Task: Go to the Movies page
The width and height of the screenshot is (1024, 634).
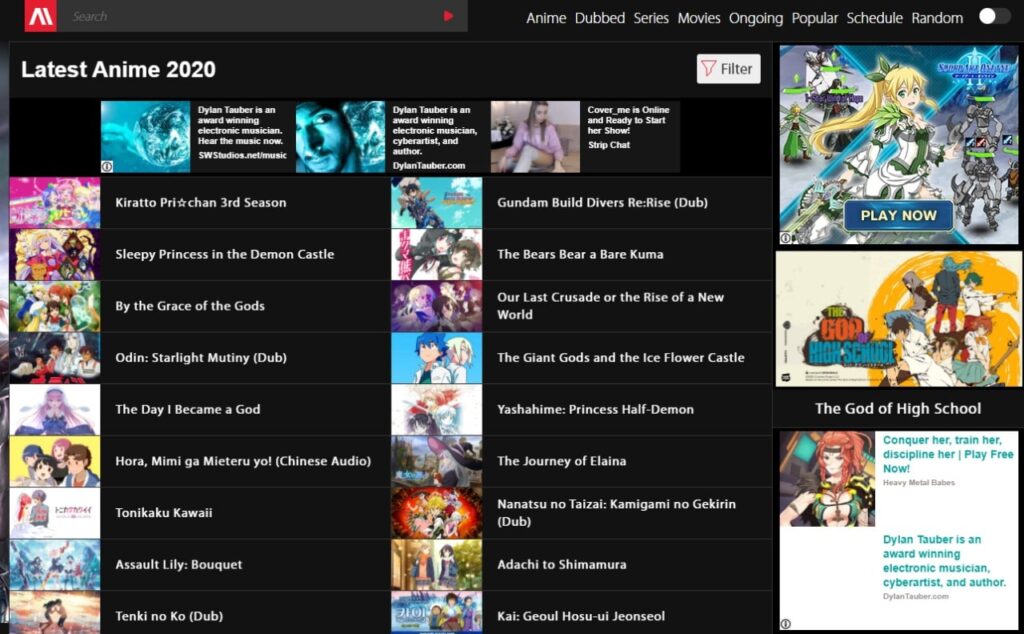Action: [x=699, y=18]
